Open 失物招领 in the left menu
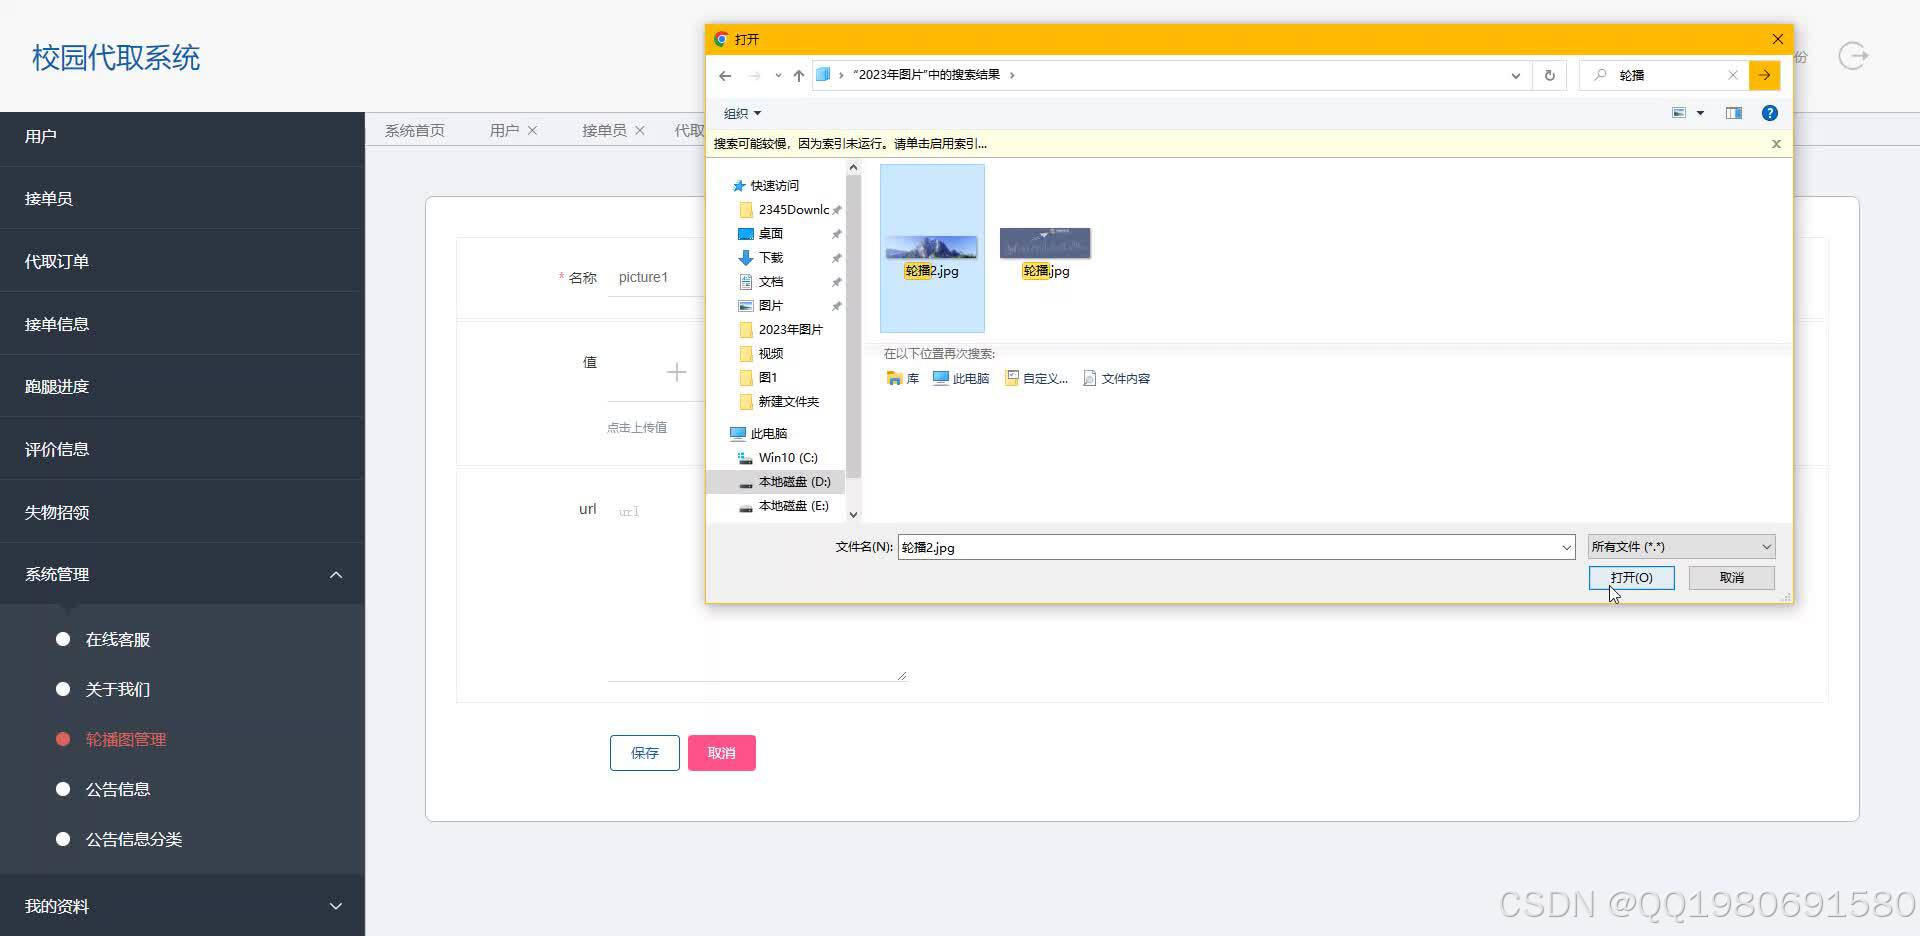 pyautogui.click(x=56, y=512)
